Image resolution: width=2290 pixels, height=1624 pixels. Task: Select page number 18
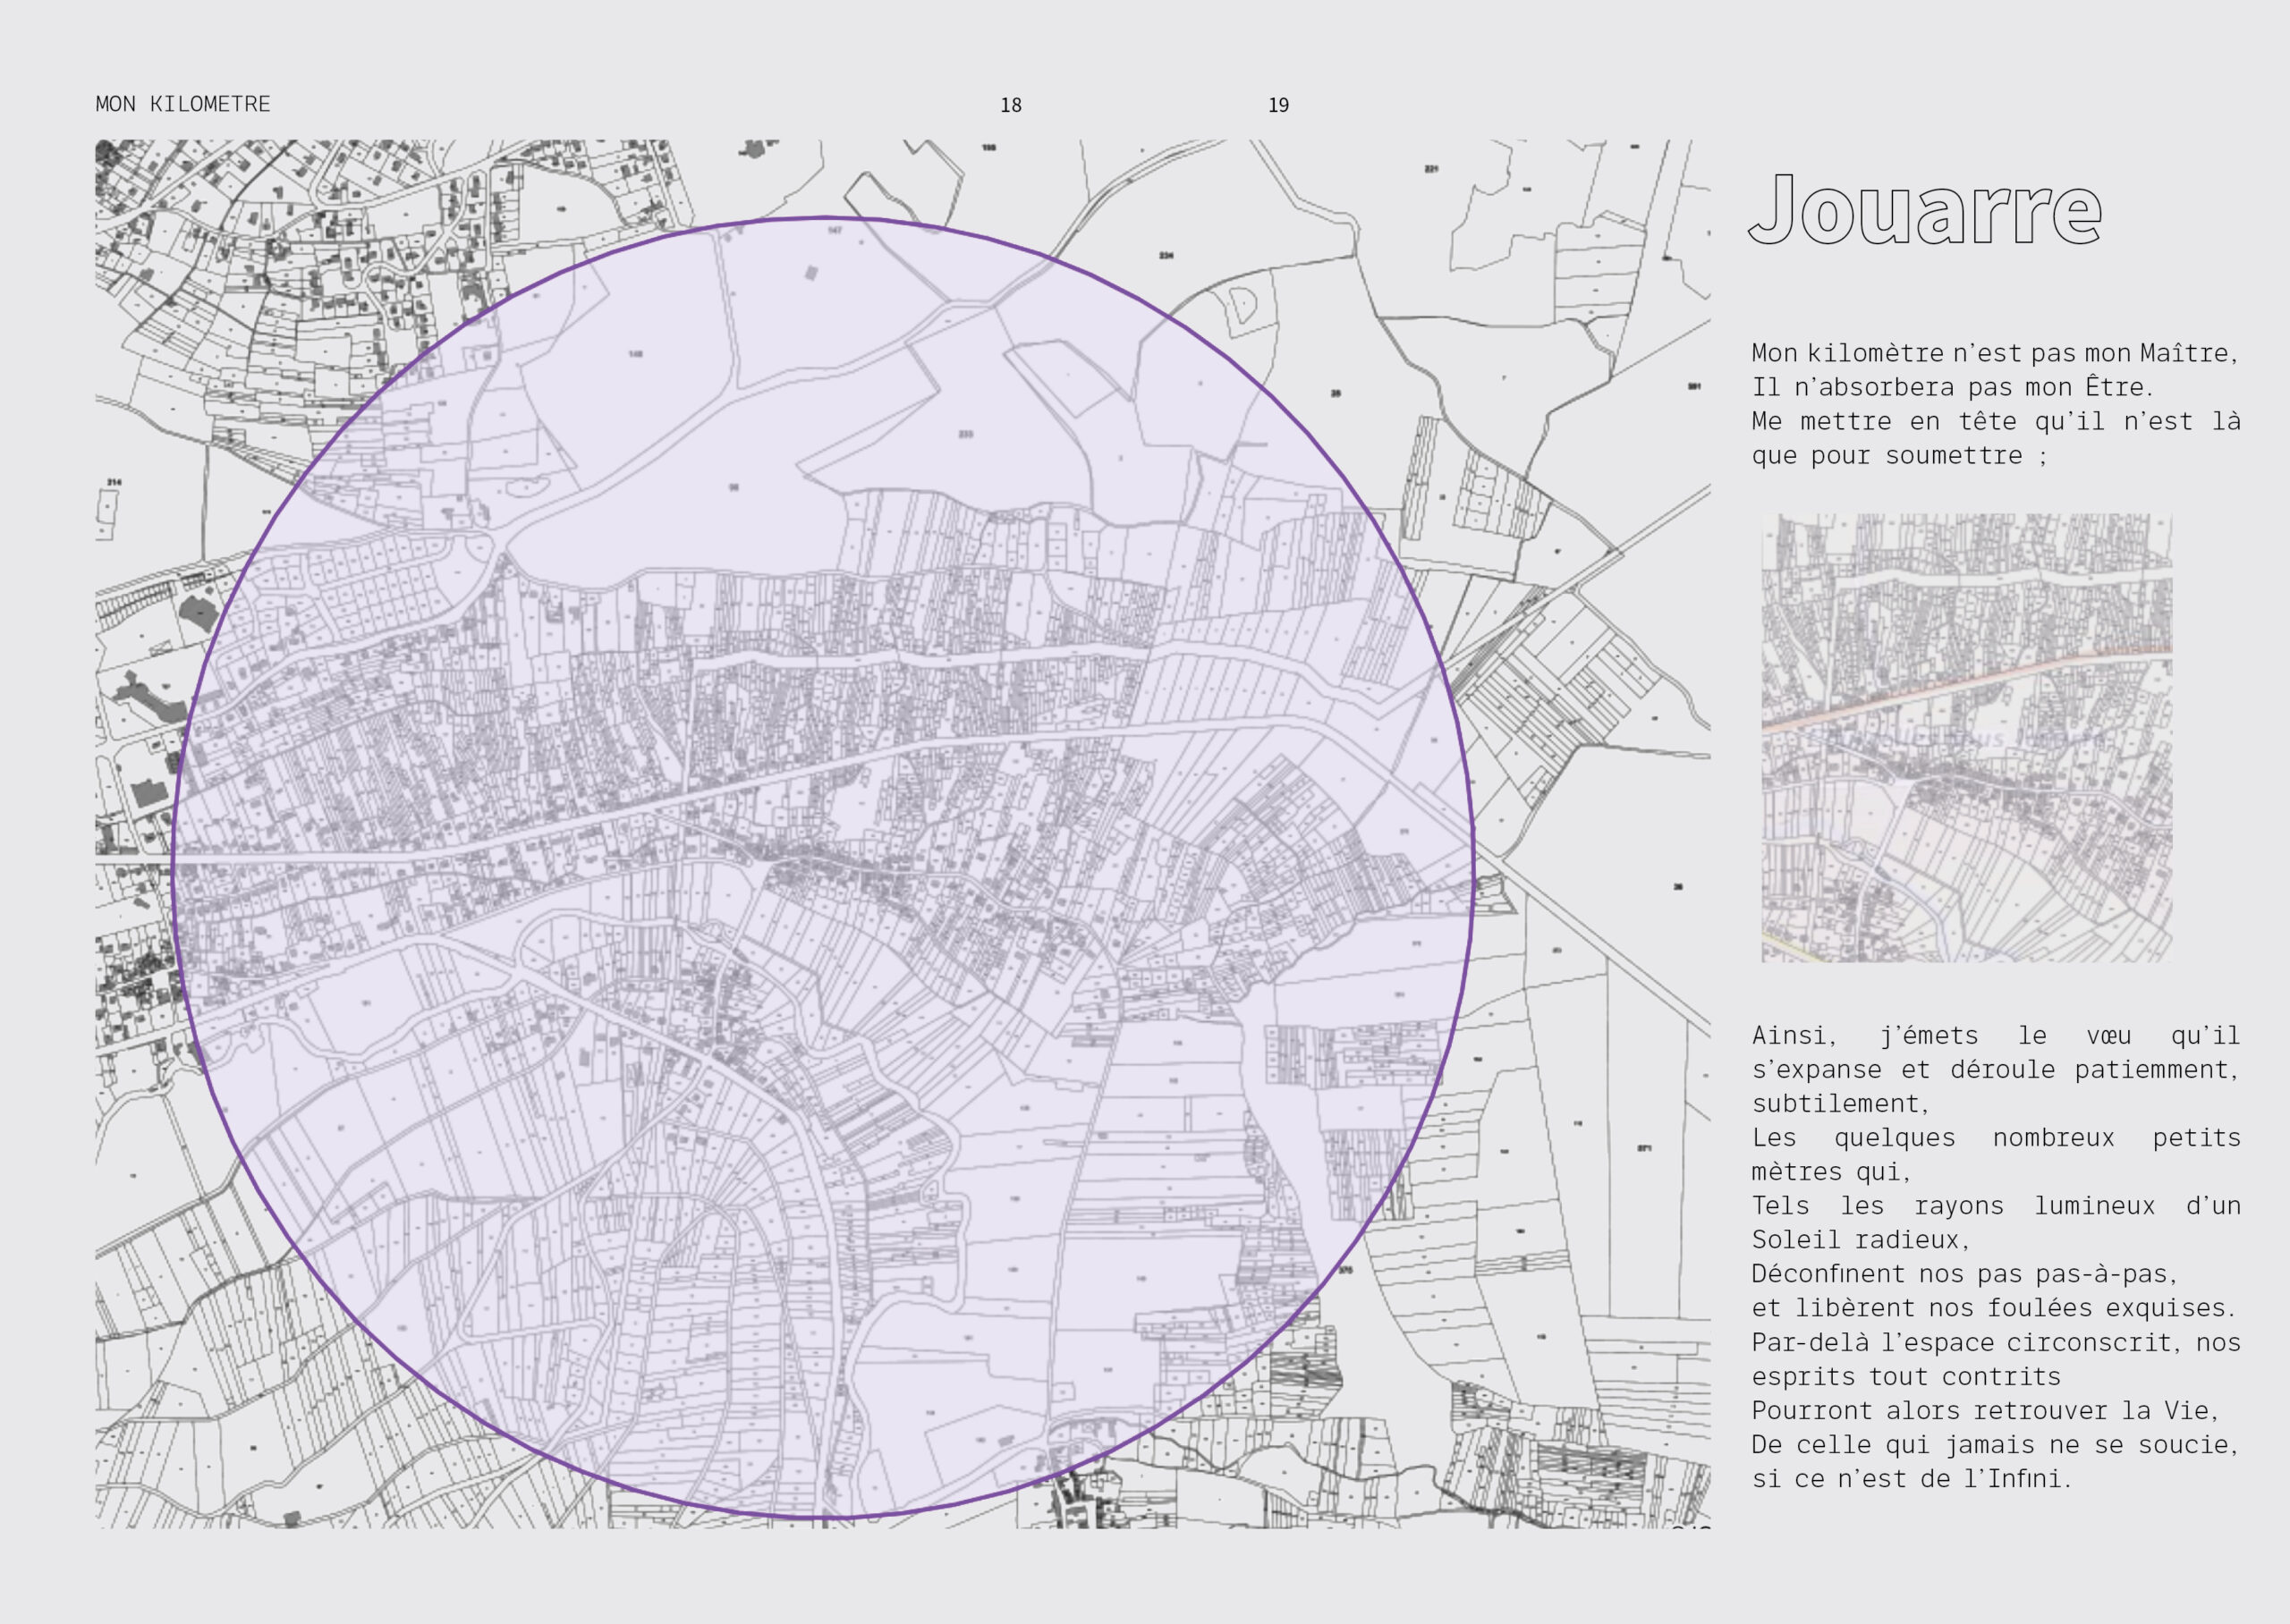(x=1011, y=105)
